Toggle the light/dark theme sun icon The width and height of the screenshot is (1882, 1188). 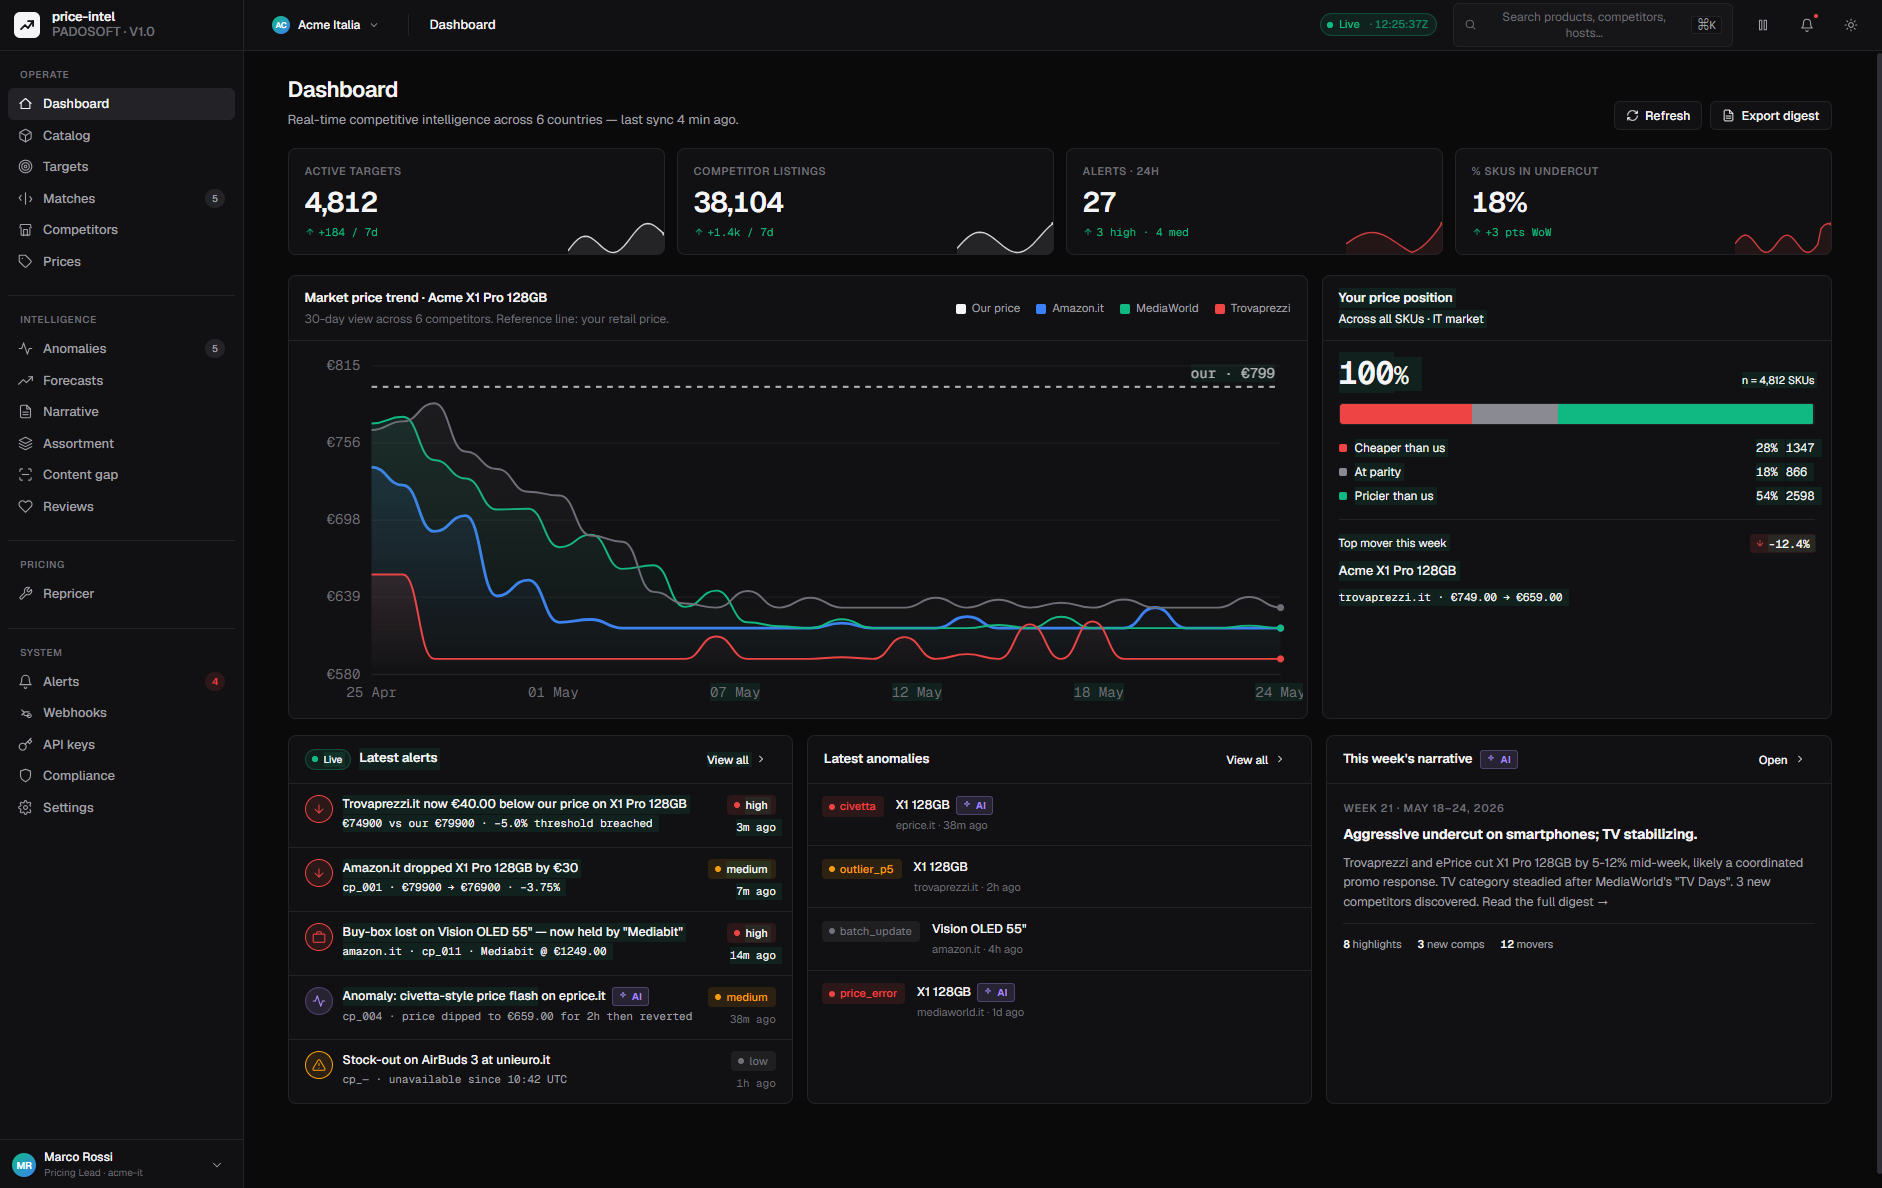click(1851, 25)
